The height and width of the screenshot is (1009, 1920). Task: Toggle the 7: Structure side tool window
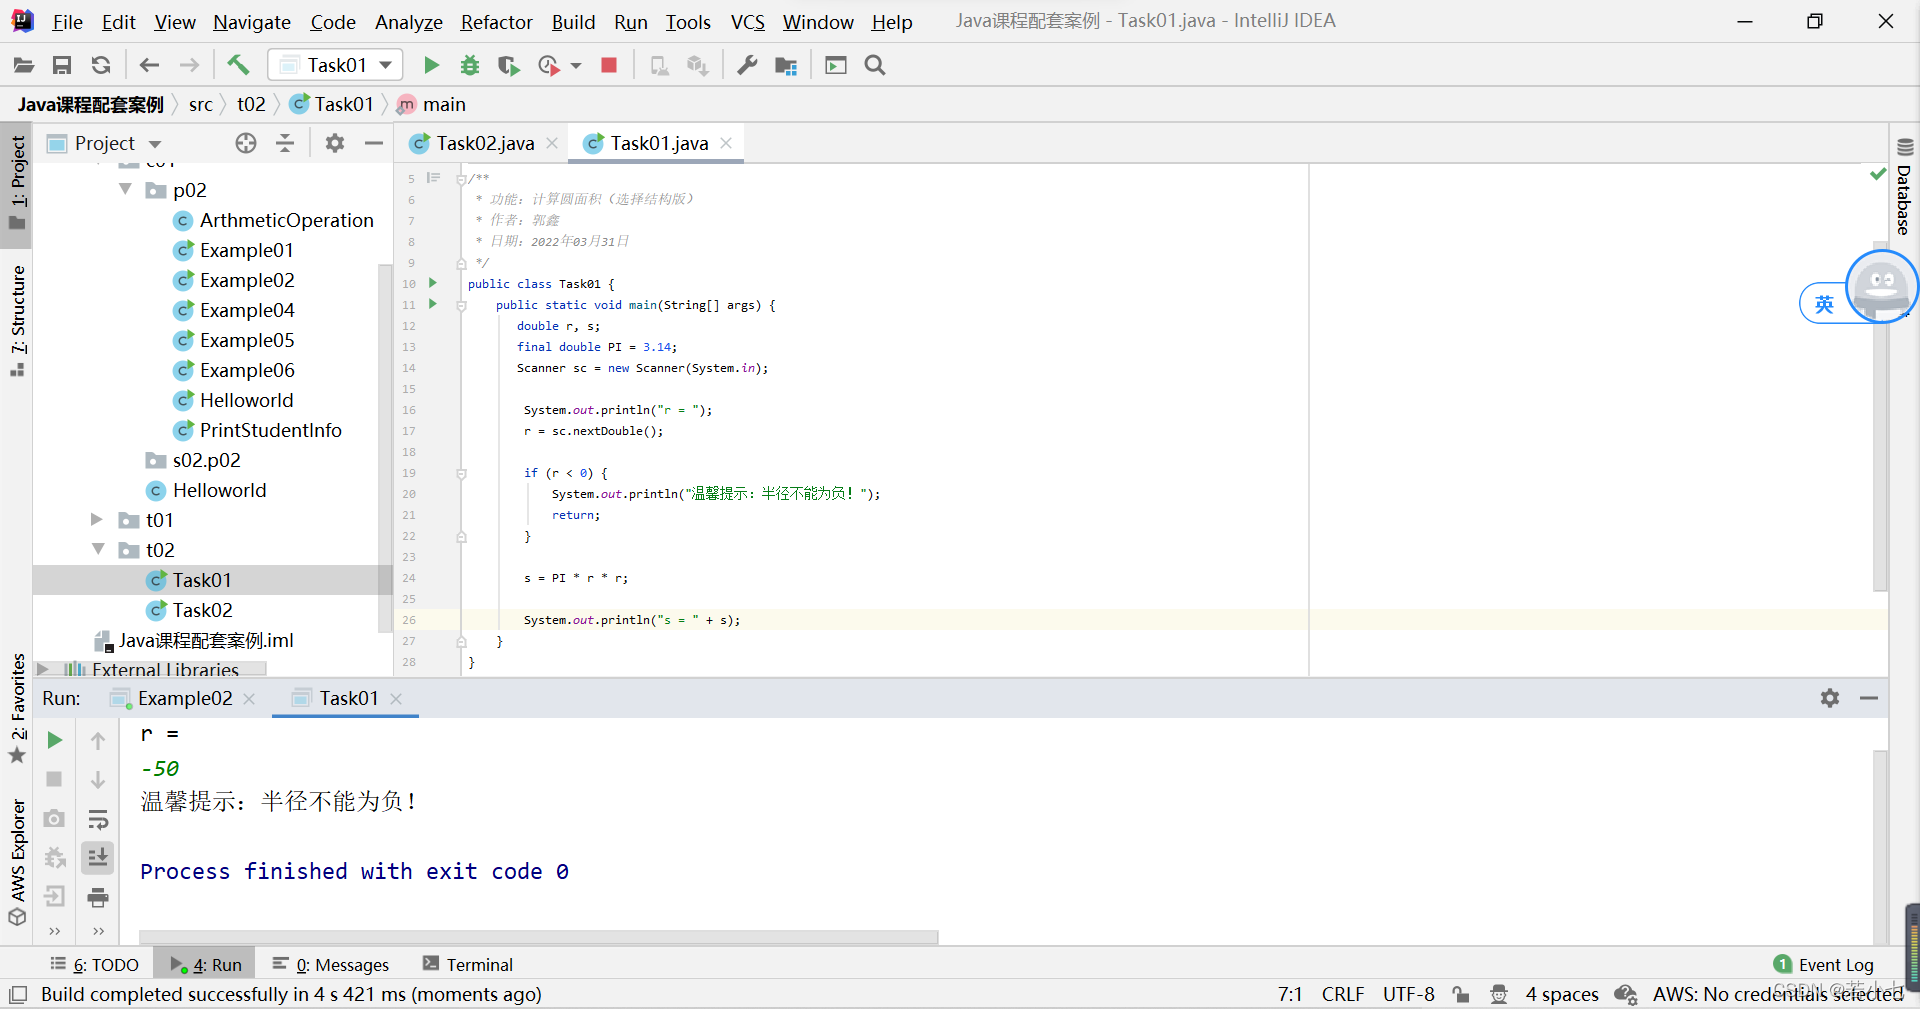pos(18,321)
